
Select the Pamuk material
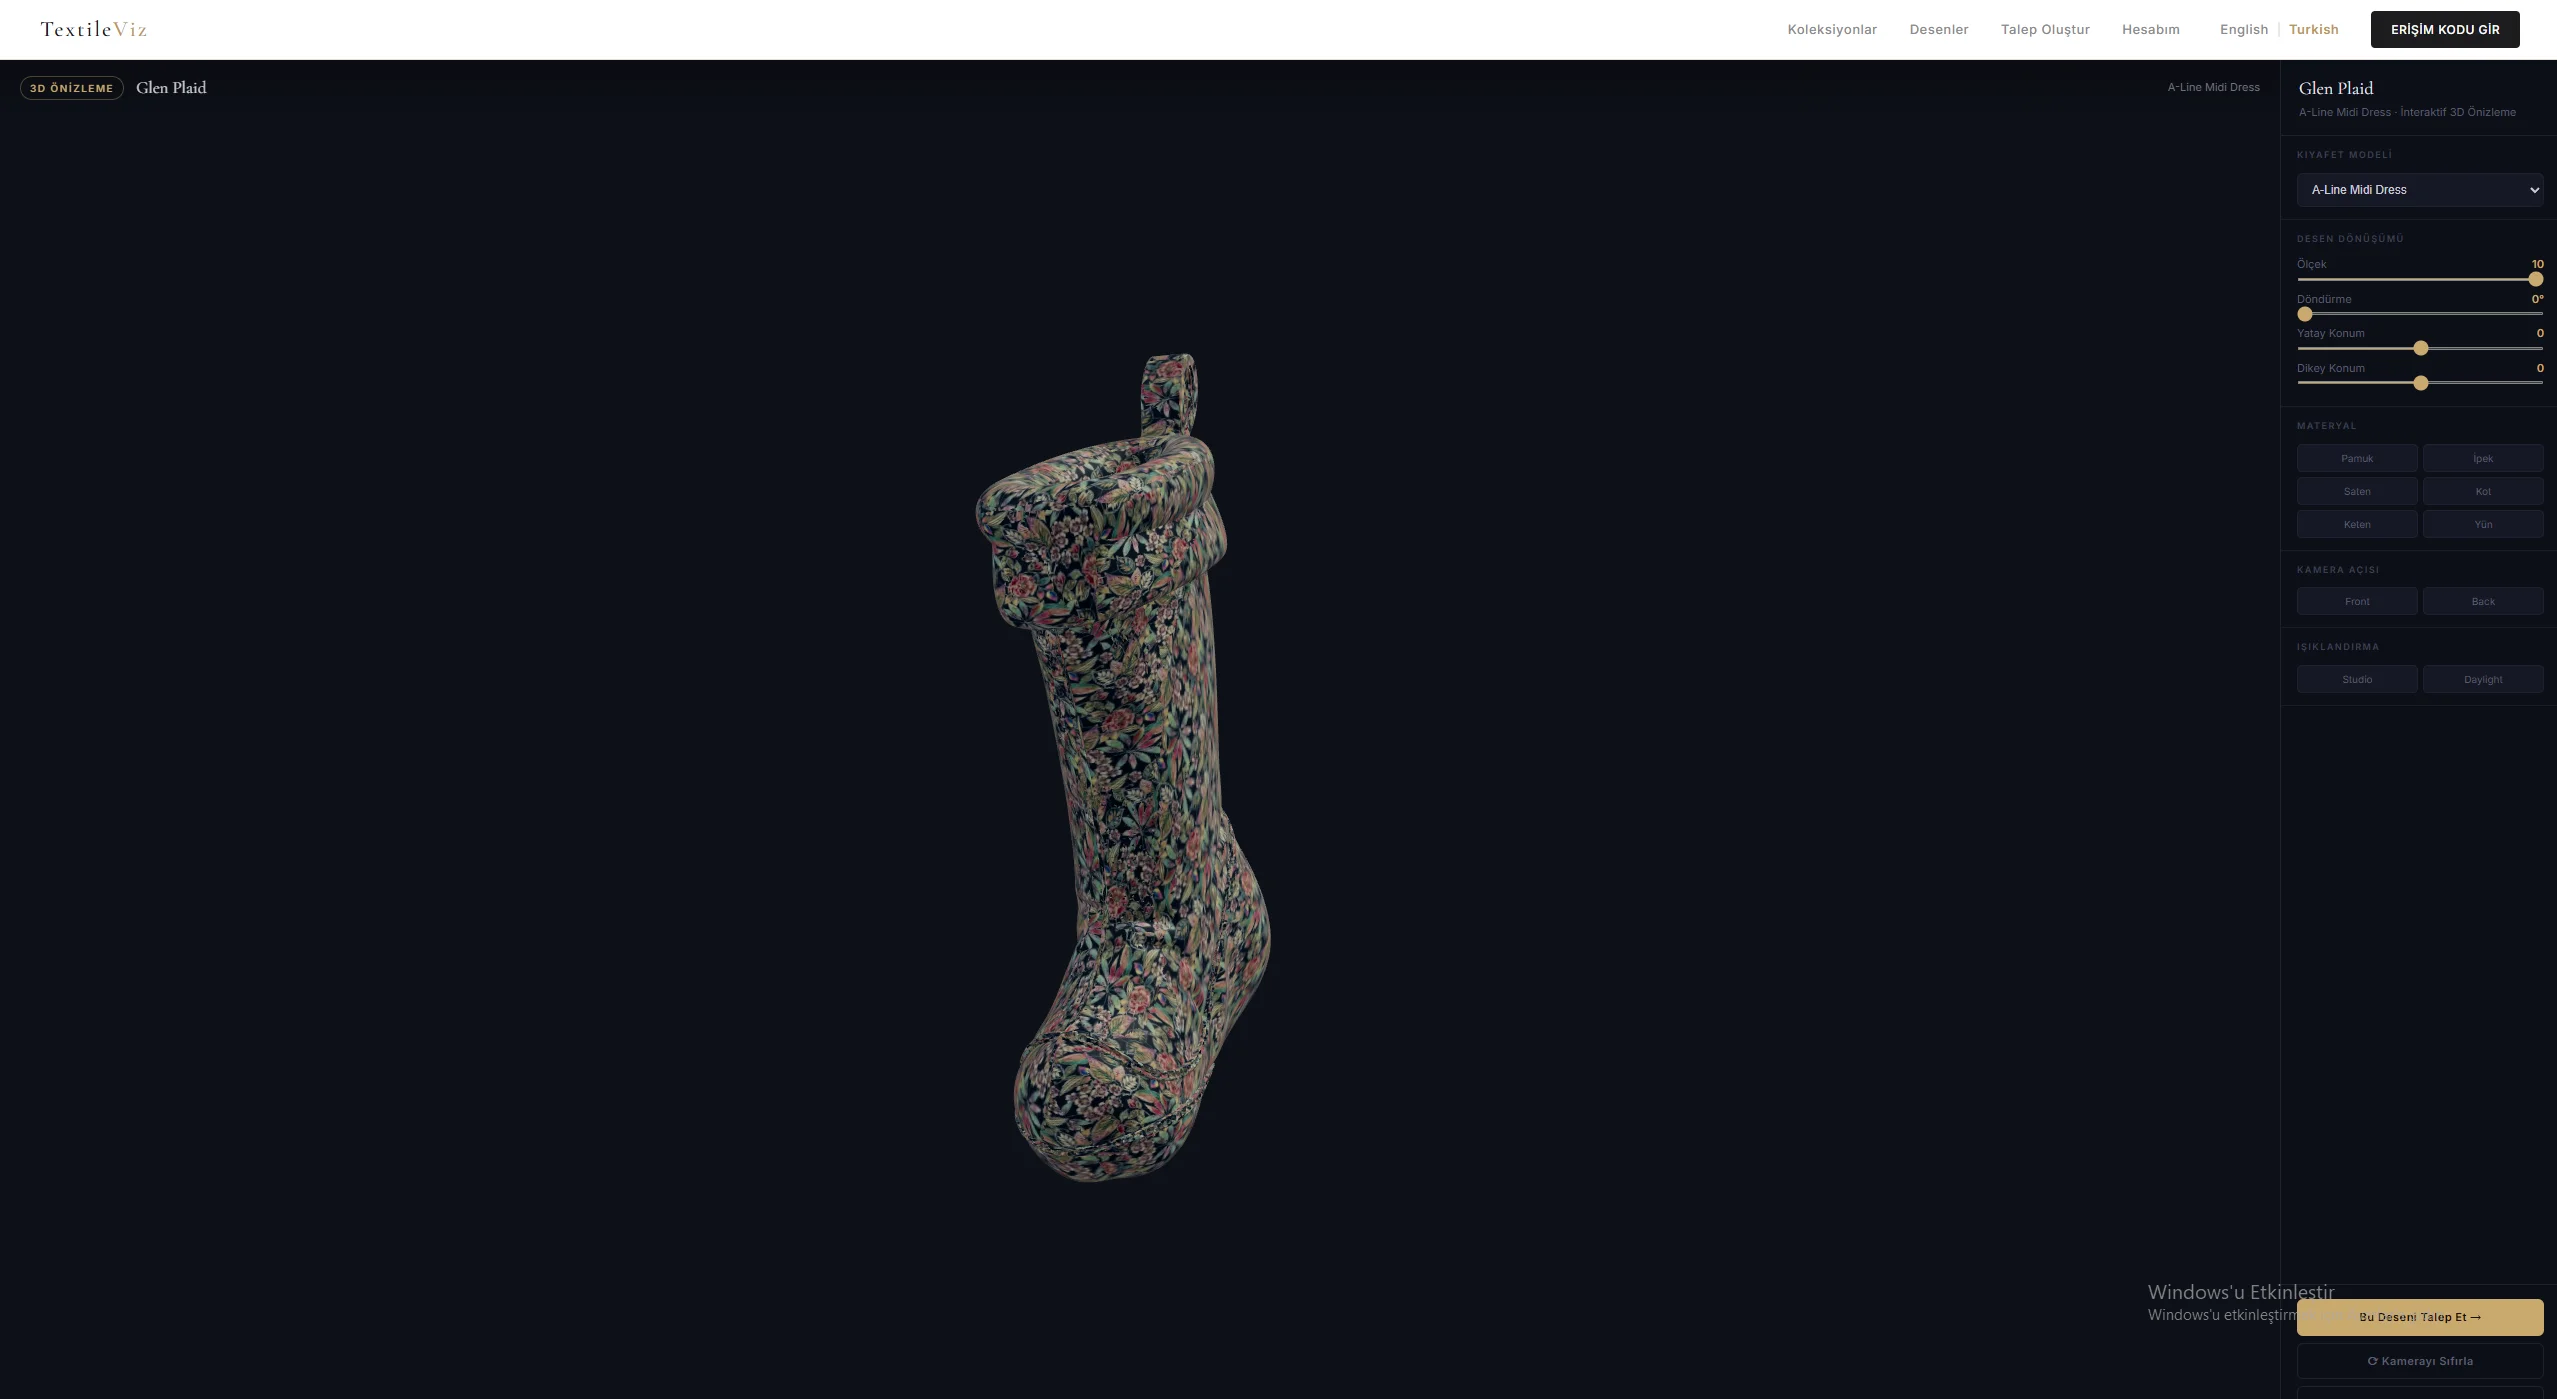coord(2357,458)
